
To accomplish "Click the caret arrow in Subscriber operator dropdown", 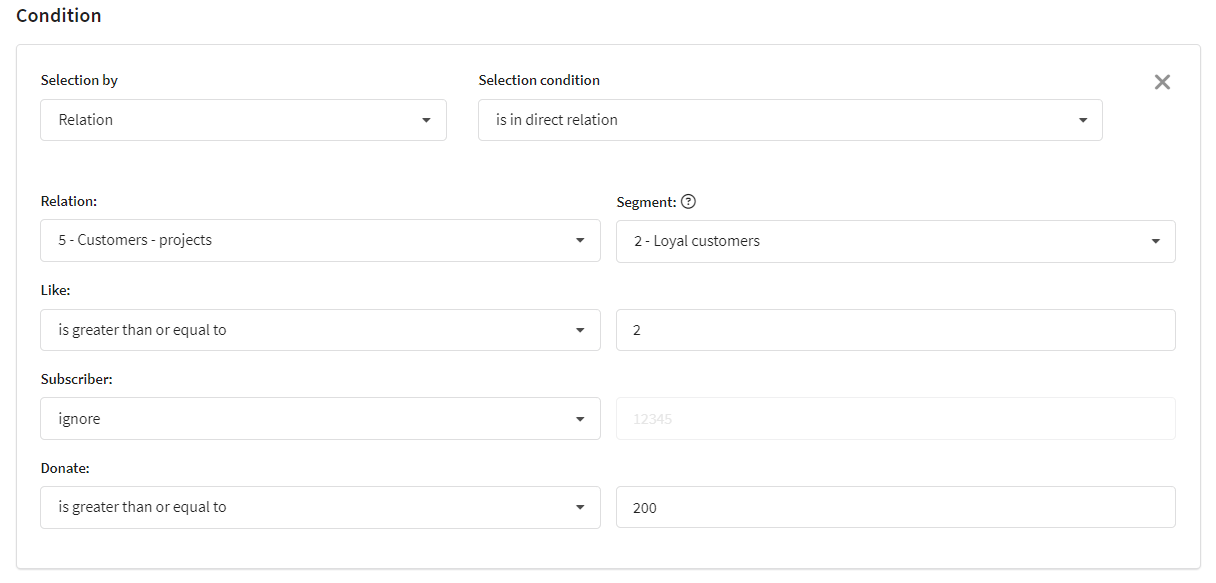I will pos(580,419).
